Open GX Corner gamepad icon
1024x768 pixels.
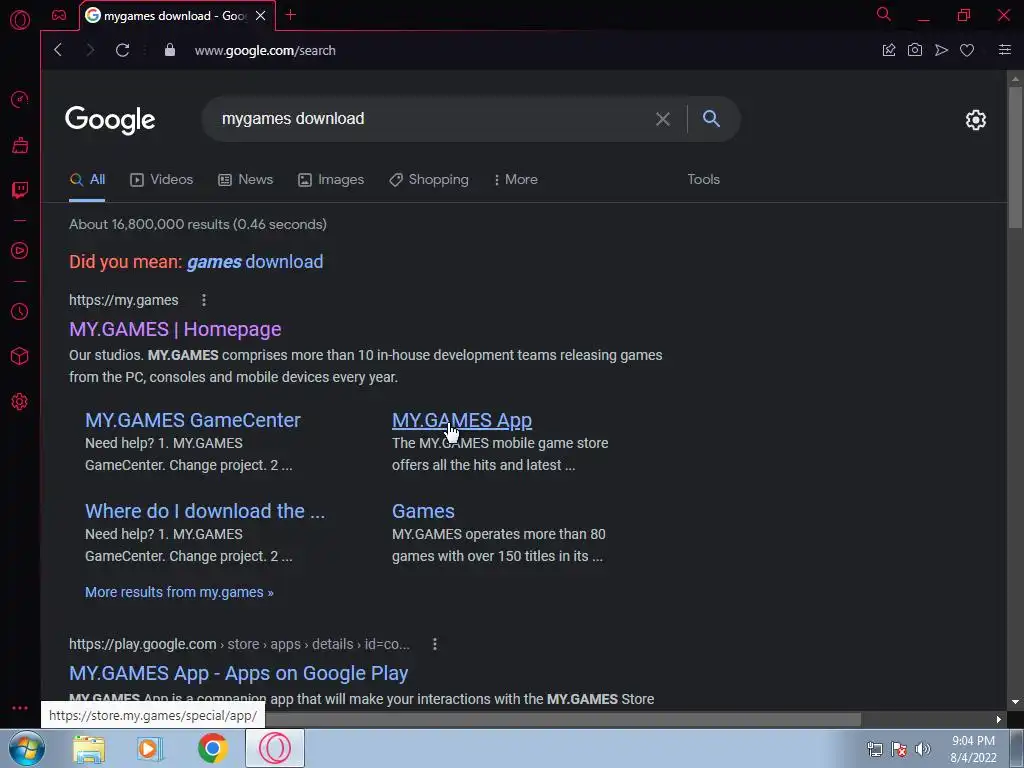coord(59,15)
